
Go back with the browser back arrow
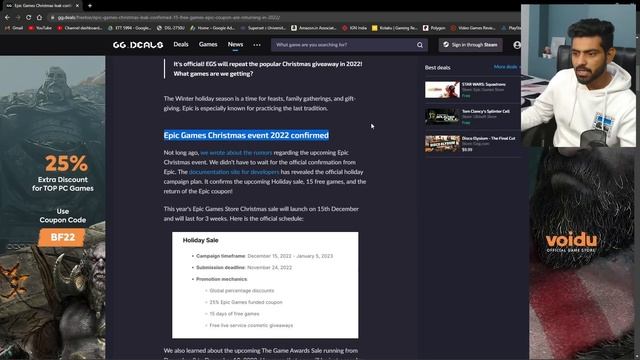click(7, 18)
